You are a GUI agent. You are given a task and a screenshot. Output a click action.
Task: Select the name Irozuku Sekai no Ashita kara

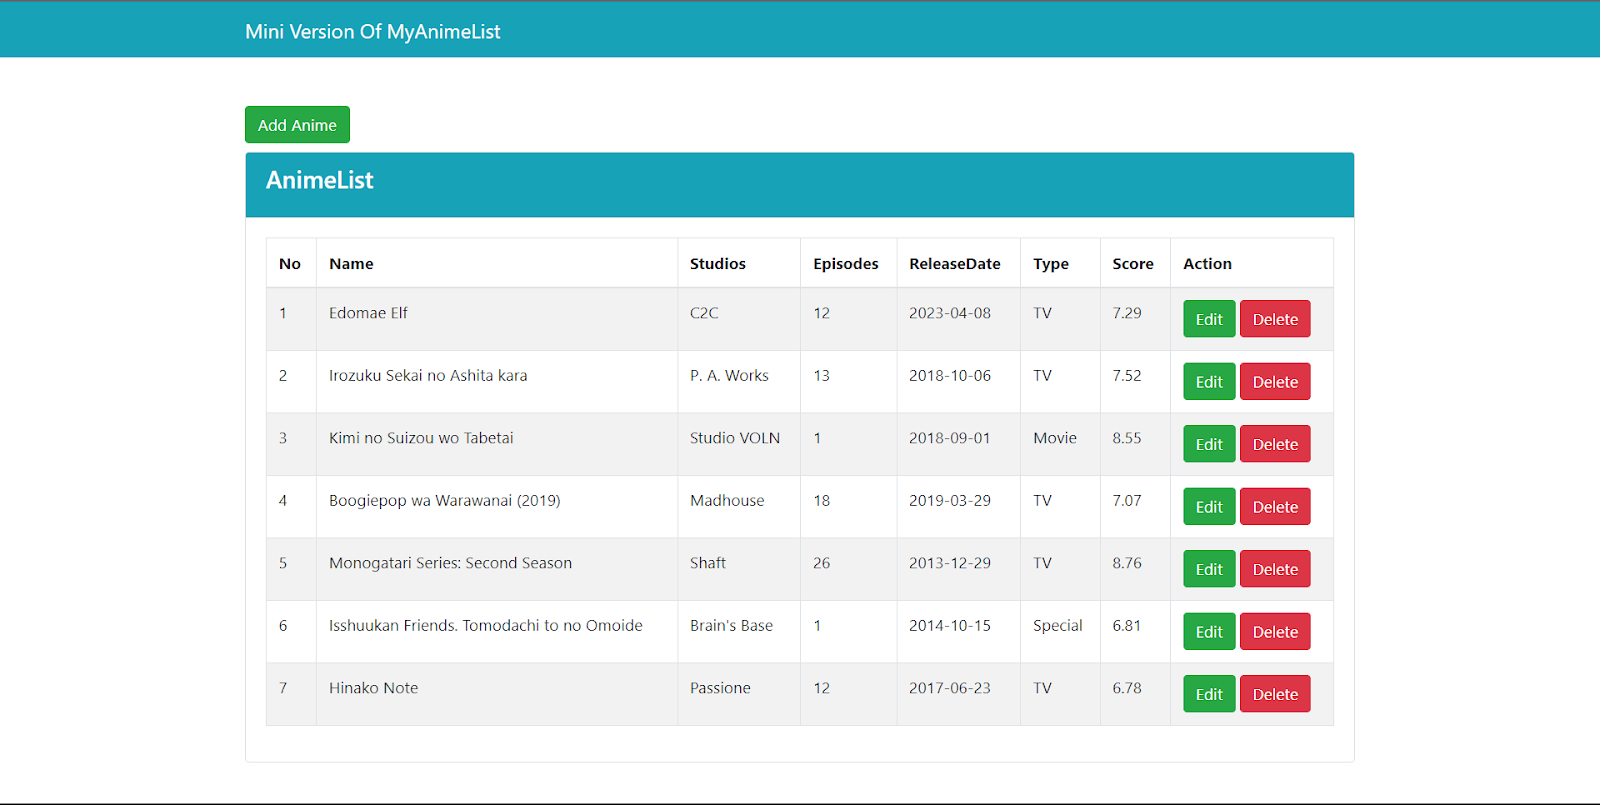pos(428,376)
